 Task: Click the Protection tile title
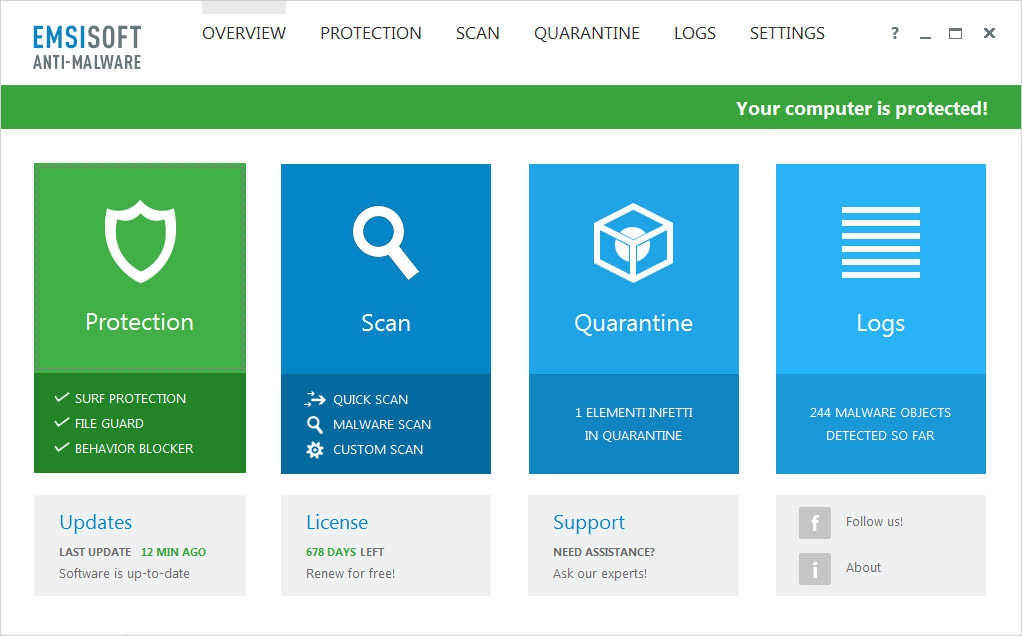point(139,322)
